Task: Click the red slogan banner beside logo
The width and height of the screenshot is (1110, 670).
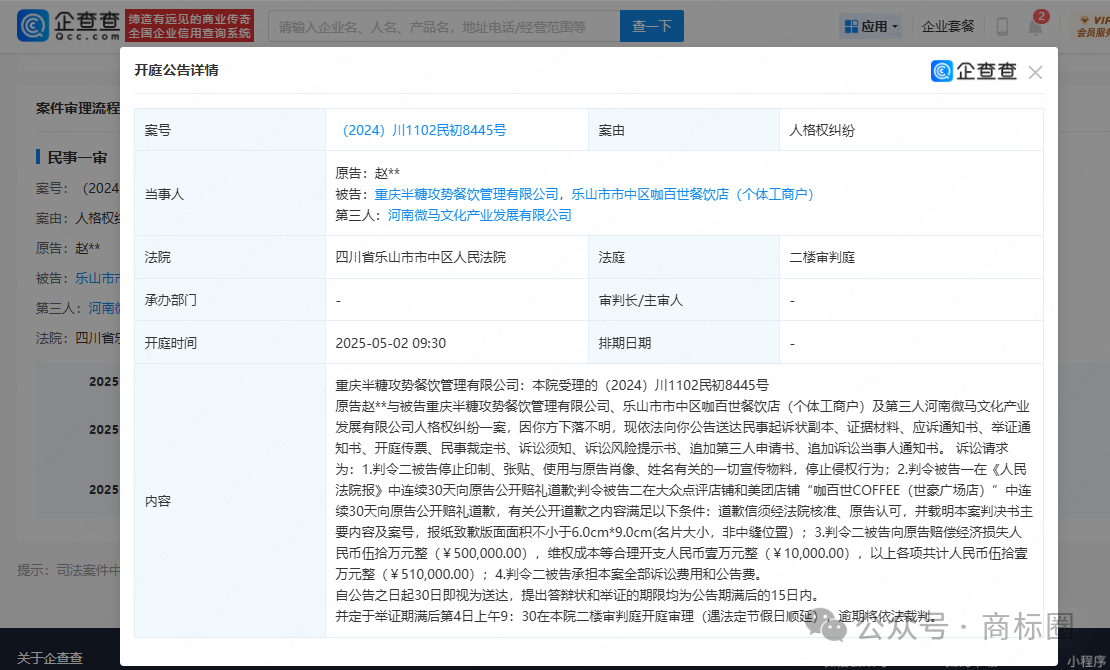Action: point(190,26)
